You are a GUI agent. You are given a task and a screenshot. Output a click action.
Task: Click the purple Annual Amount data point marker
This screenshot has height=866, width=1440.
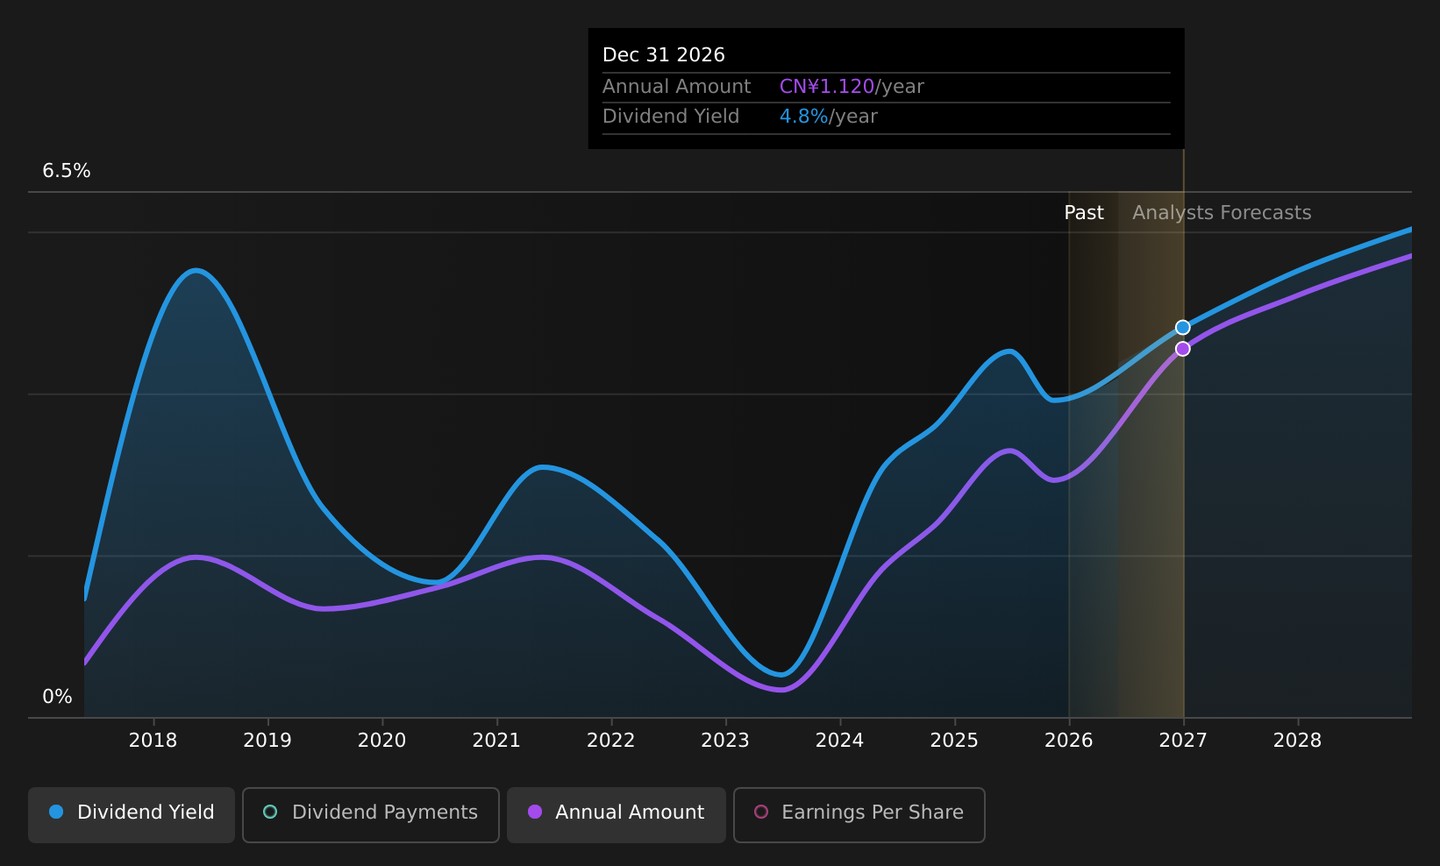[1183, 348]
